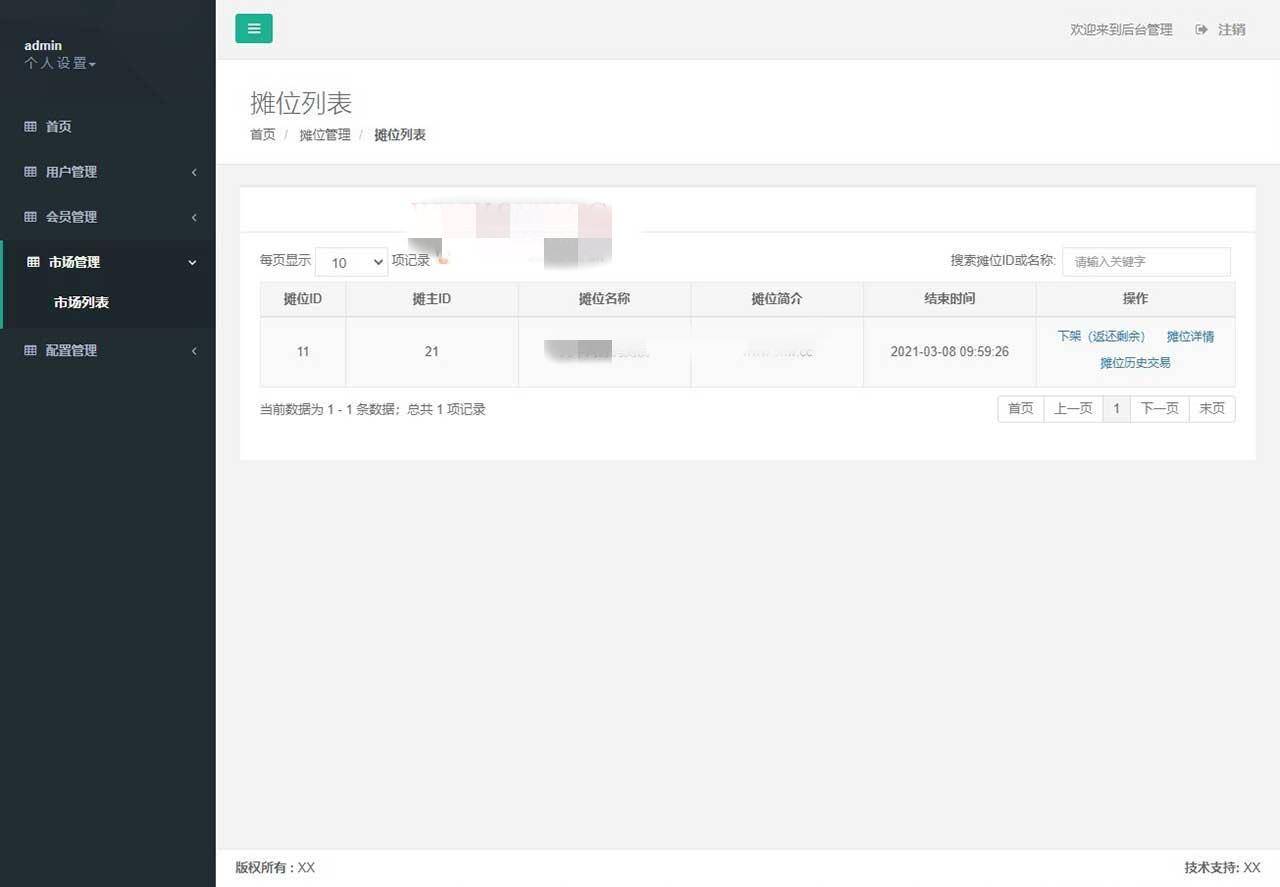Open 摊位详情 for booth ID 11
This screenshot has width=1280, height=887.
coord(1191,336)
